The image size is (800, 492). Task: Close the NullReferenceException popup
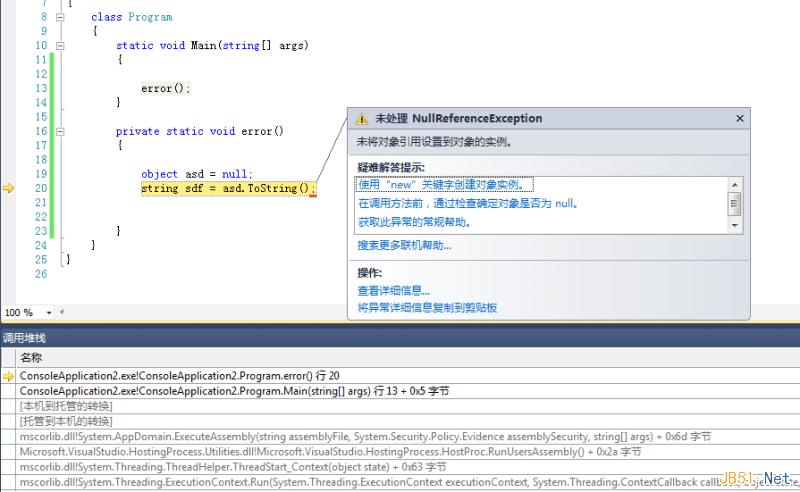[x=740, y=118]
